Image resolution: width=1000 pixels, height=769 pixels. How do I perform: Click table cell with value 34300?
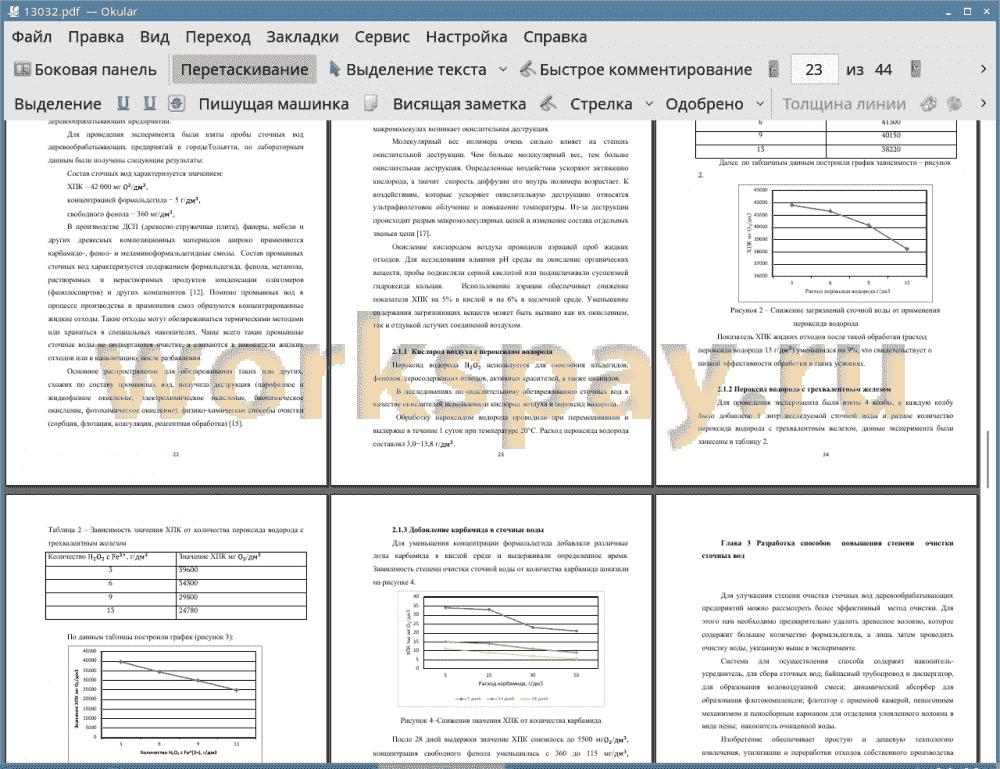[241, 583]
